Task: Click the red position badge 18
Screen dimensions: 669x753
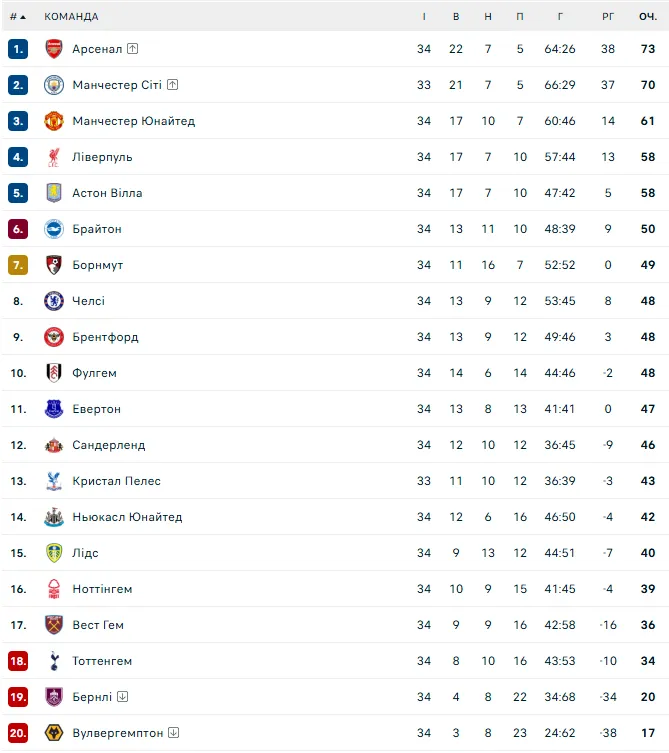Action: click(18, 661)
